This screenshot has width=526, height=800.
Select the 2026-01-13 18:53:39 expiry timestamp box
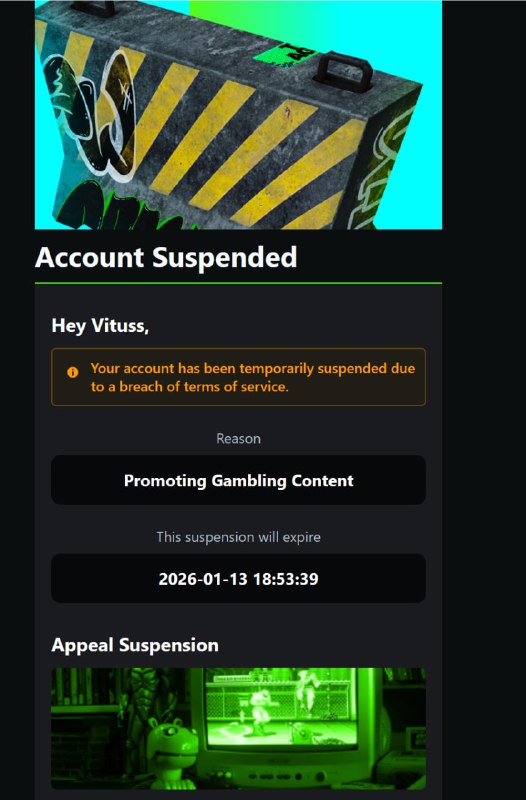point(238,579)
